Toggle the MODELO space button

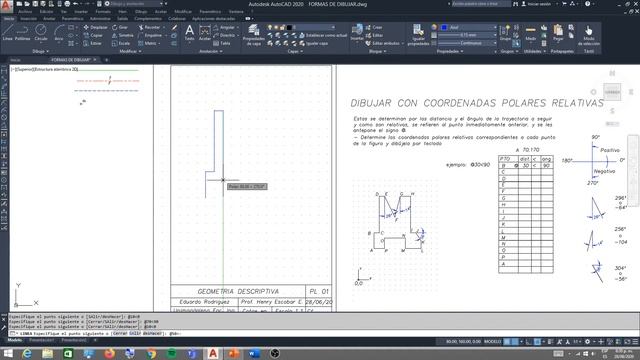[492, 342]
